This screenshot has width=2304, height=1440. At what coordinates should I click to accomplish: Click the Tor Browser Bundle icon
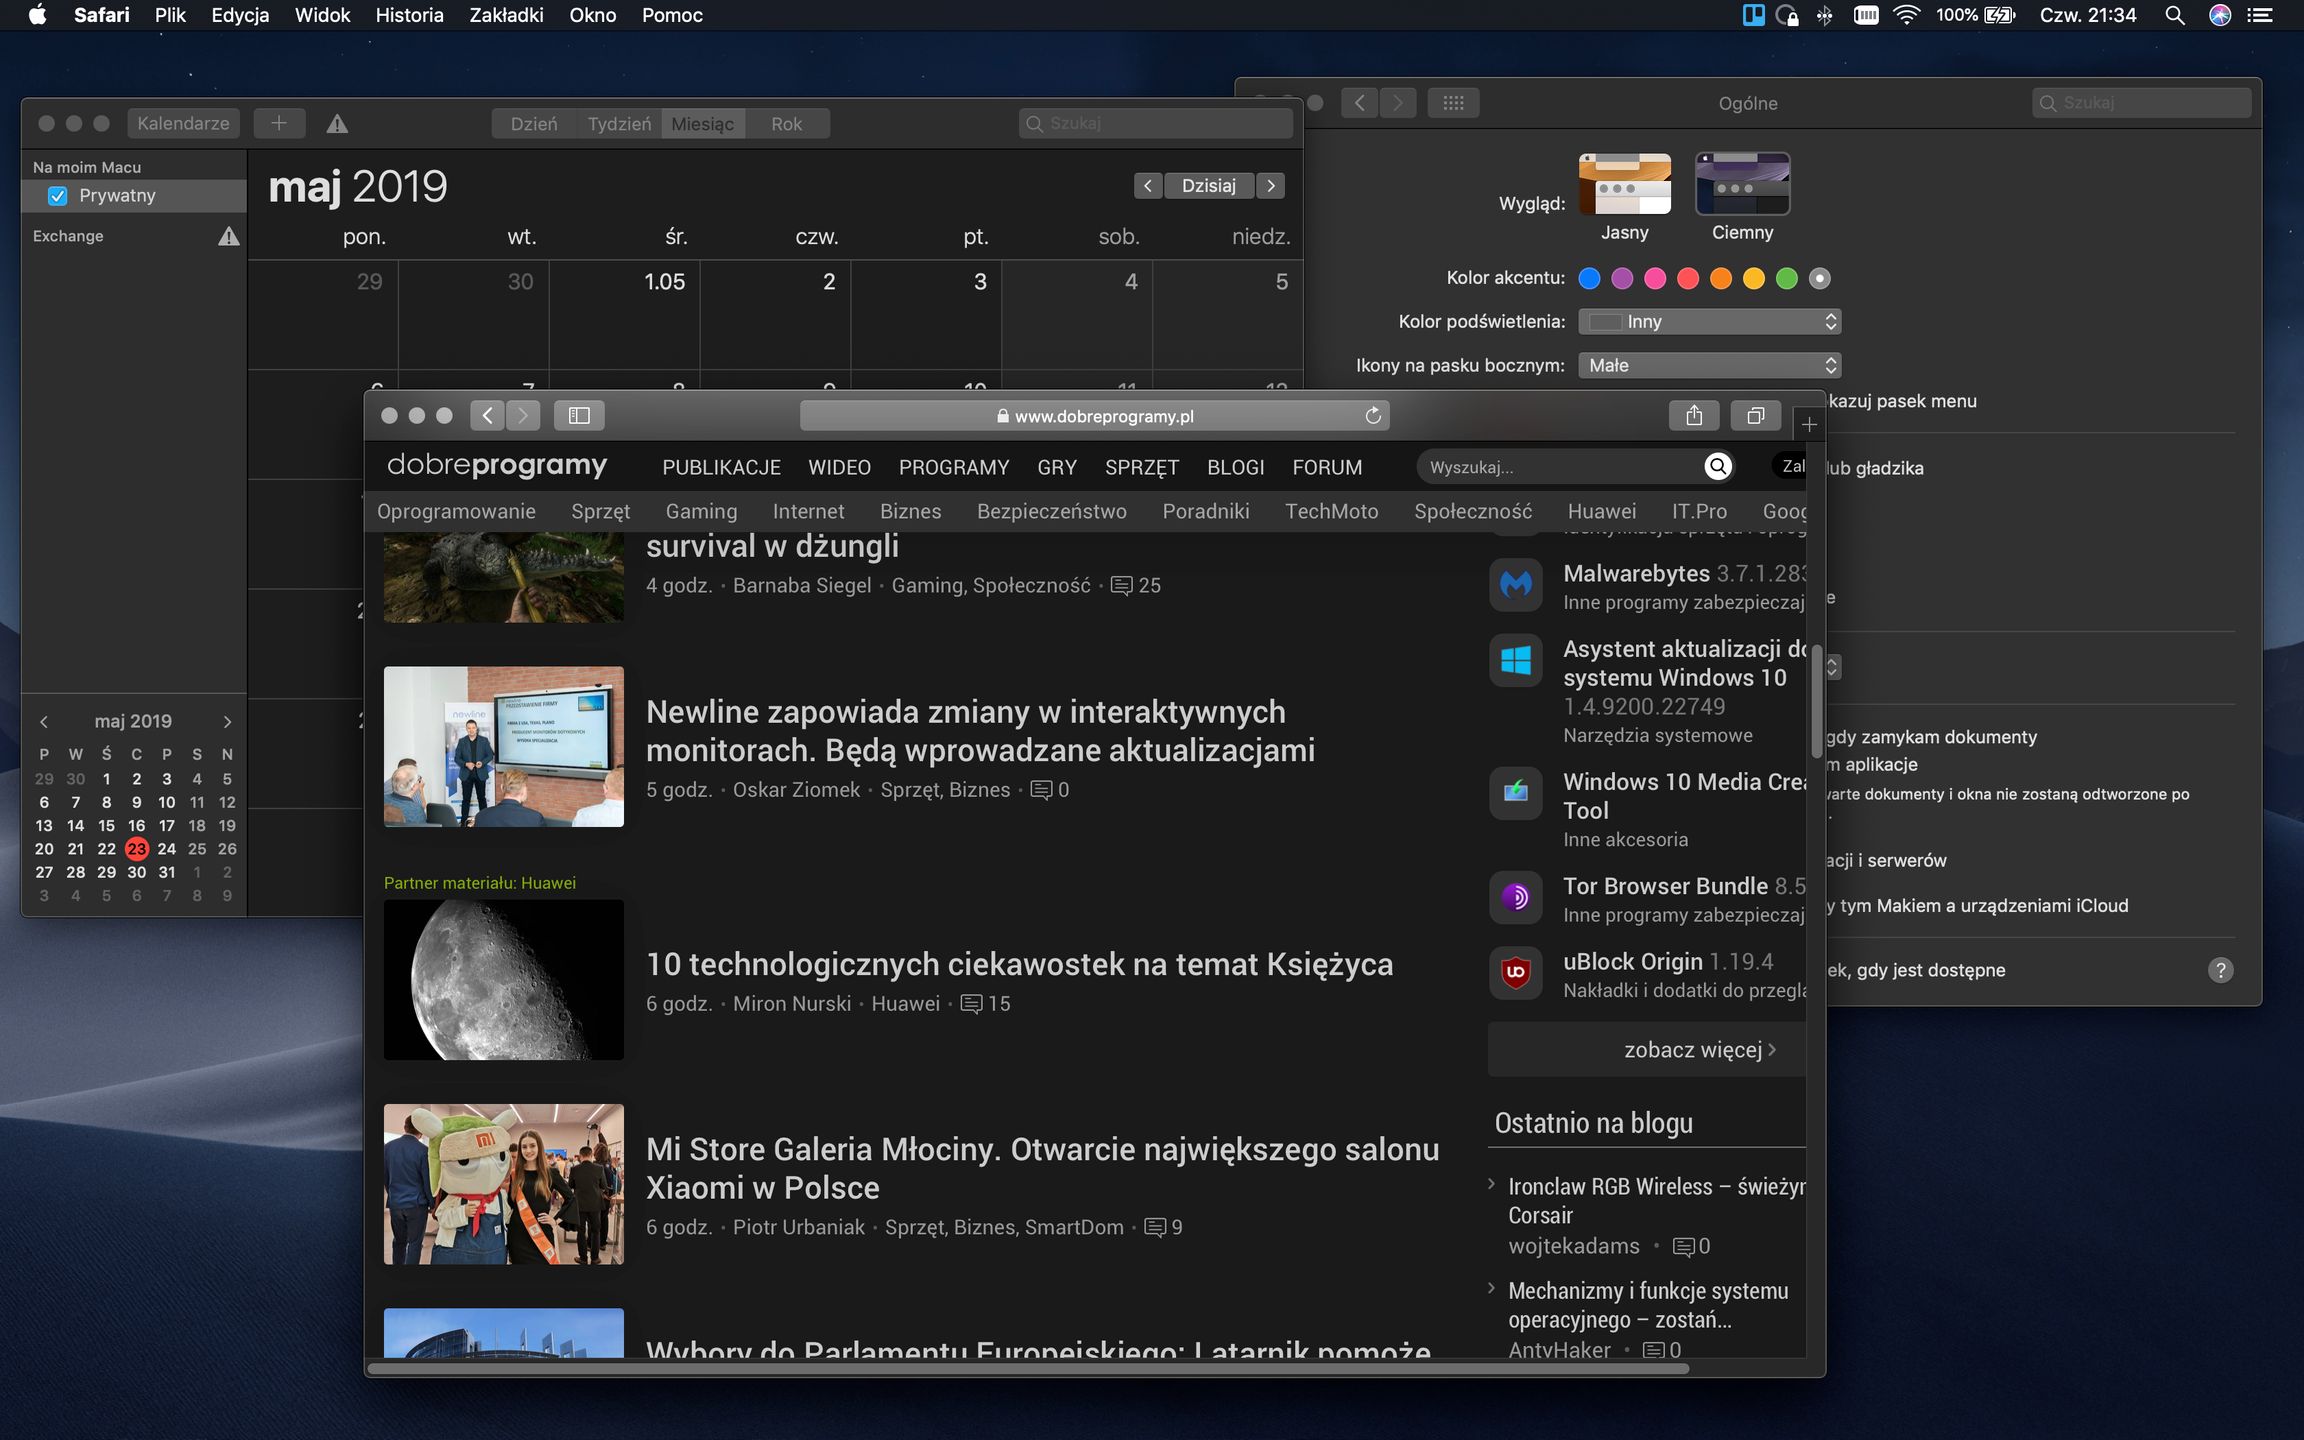pos(1516,897)
